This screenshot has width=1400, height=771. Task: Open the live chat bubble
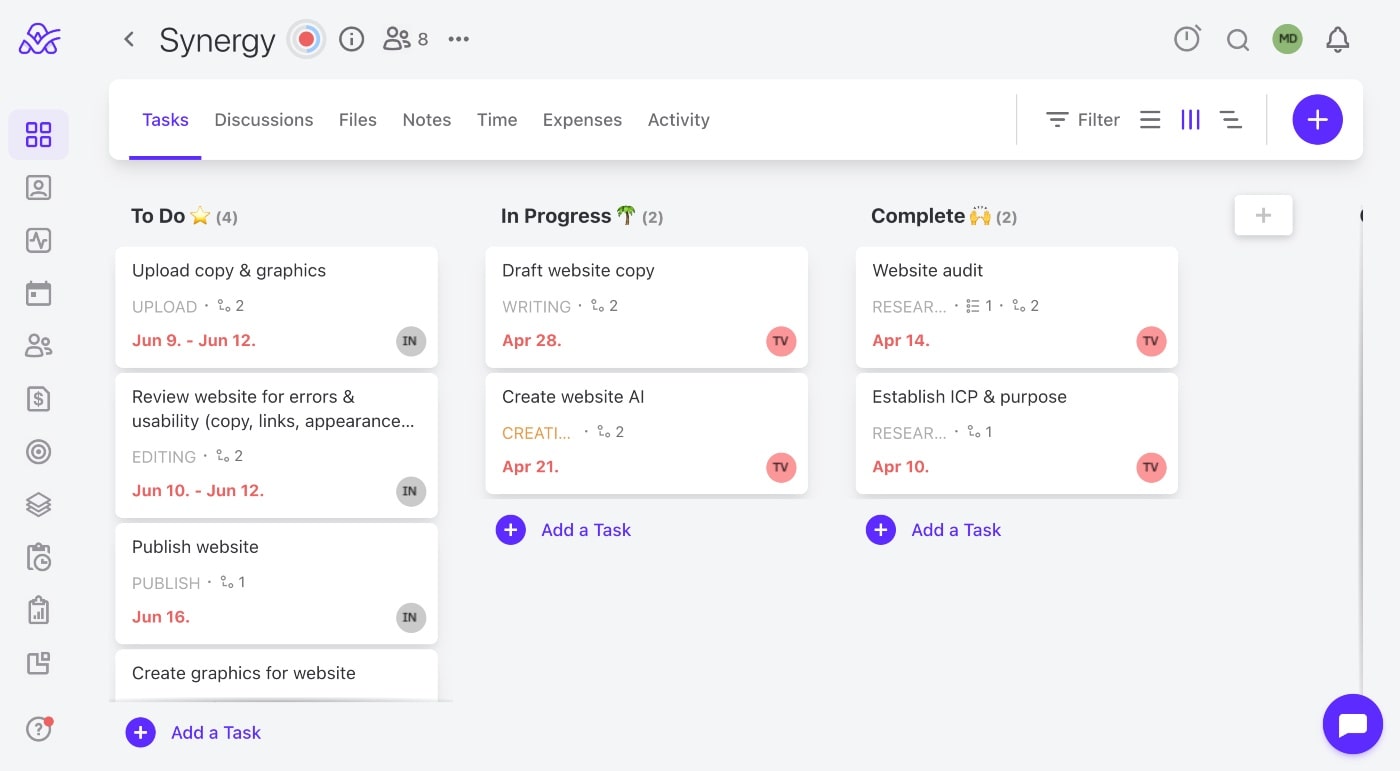[x=1352, y=723]
